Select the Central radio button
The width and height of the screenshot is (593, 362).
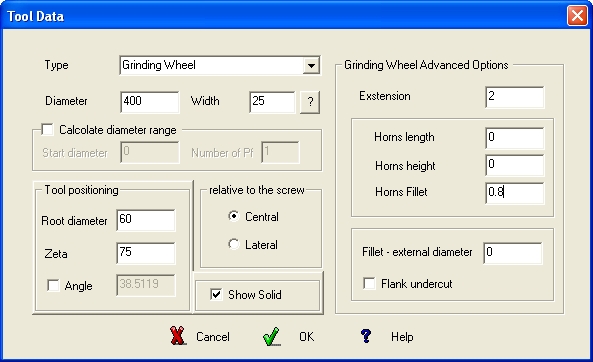click(234, 216)
